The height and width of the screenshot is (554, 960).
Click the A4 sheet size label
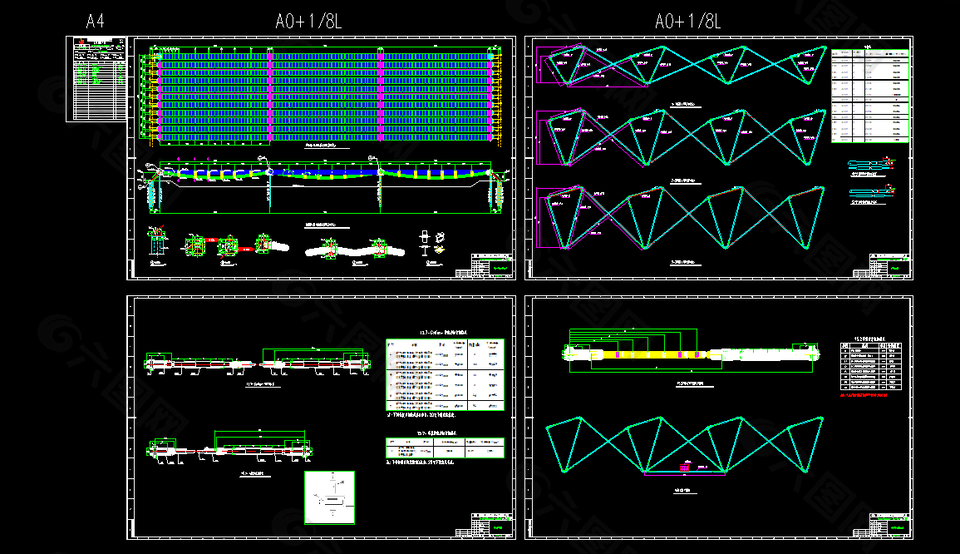[x=95, y=21]
